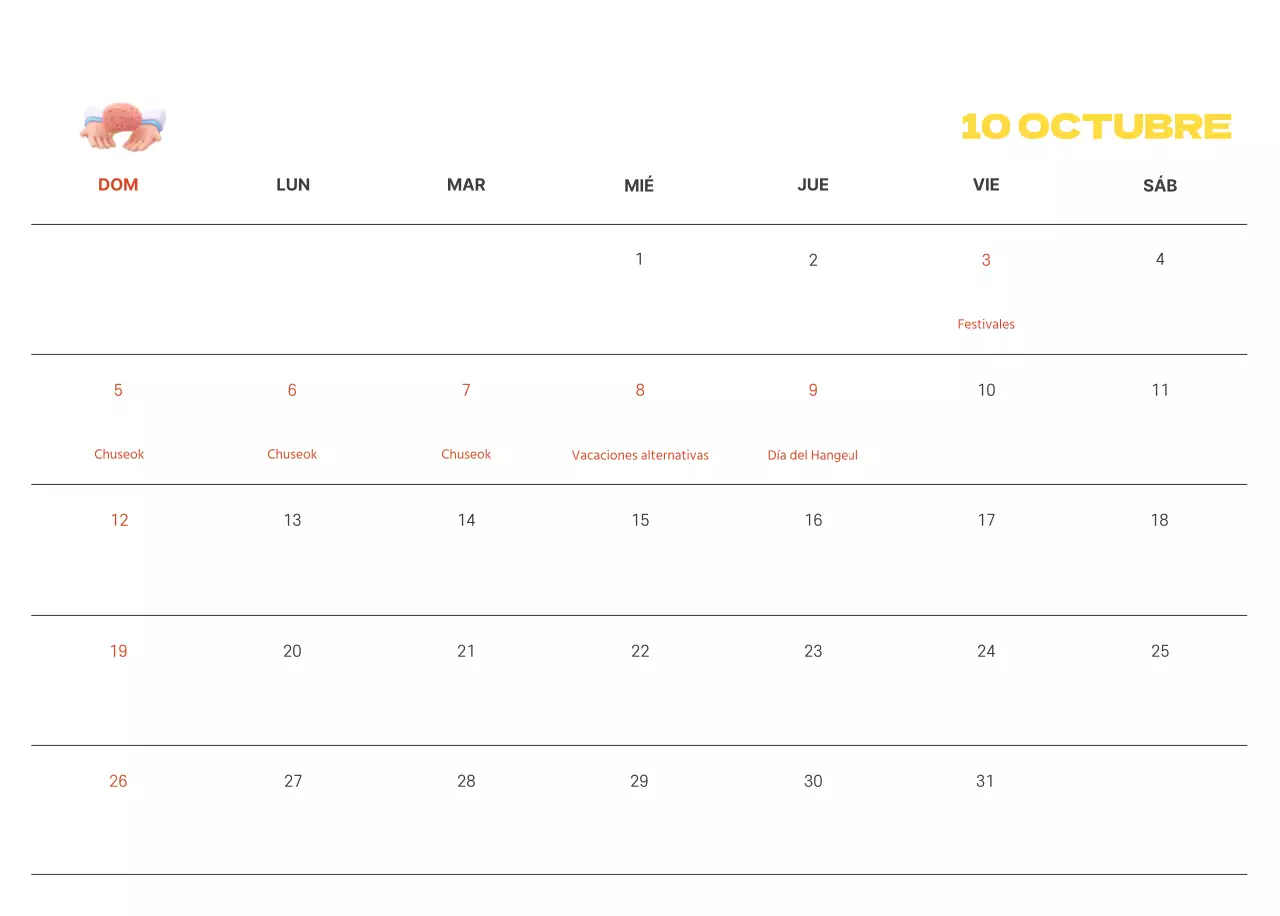Select day 22 on Wednesday
The image size is (1280, 916).
pyautogui.click(x=640, y=651)
